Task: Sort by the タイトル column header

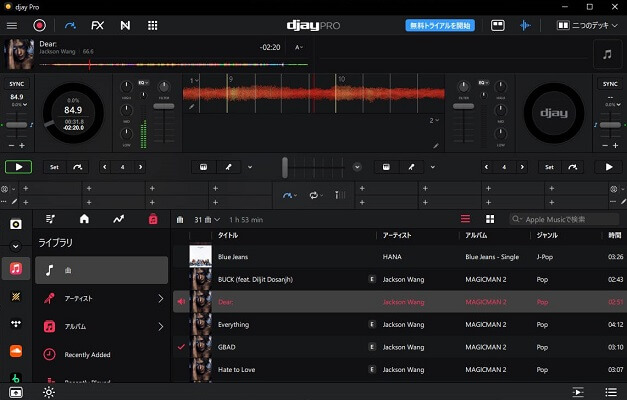Action: pos(228,235)
